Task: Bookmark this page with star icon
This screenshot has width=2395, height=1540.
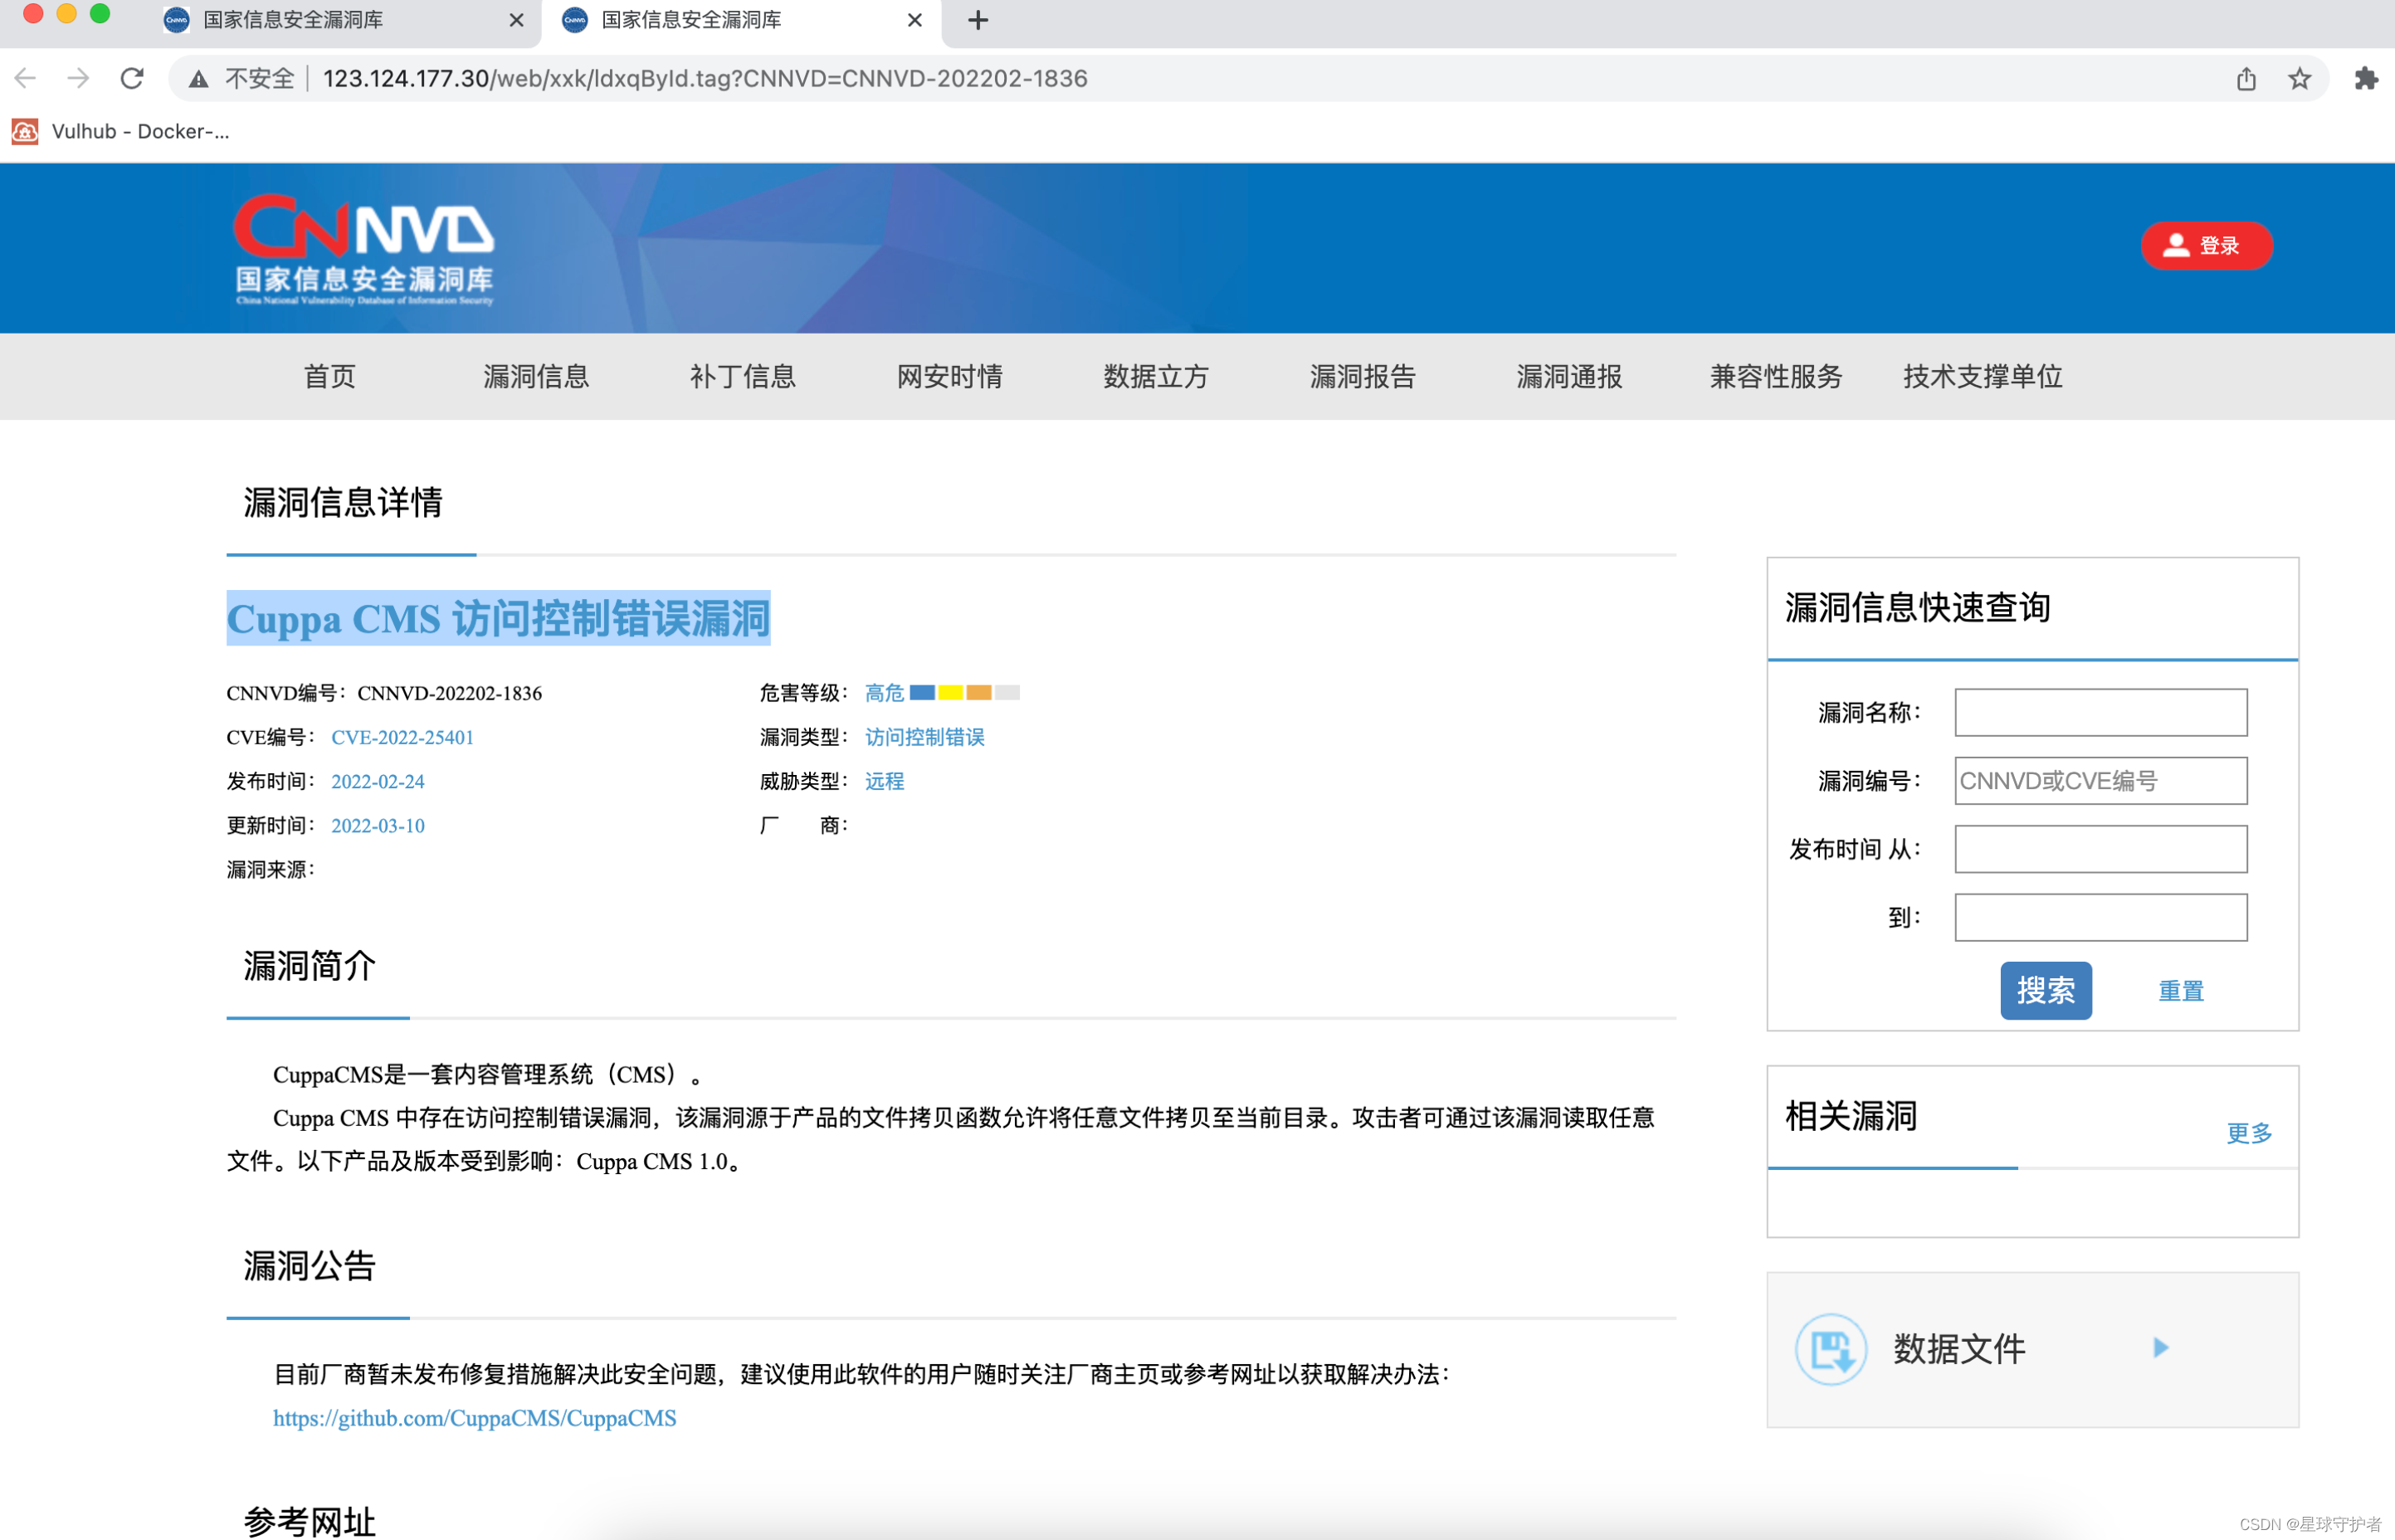Action: click(x=2300, y=79)
